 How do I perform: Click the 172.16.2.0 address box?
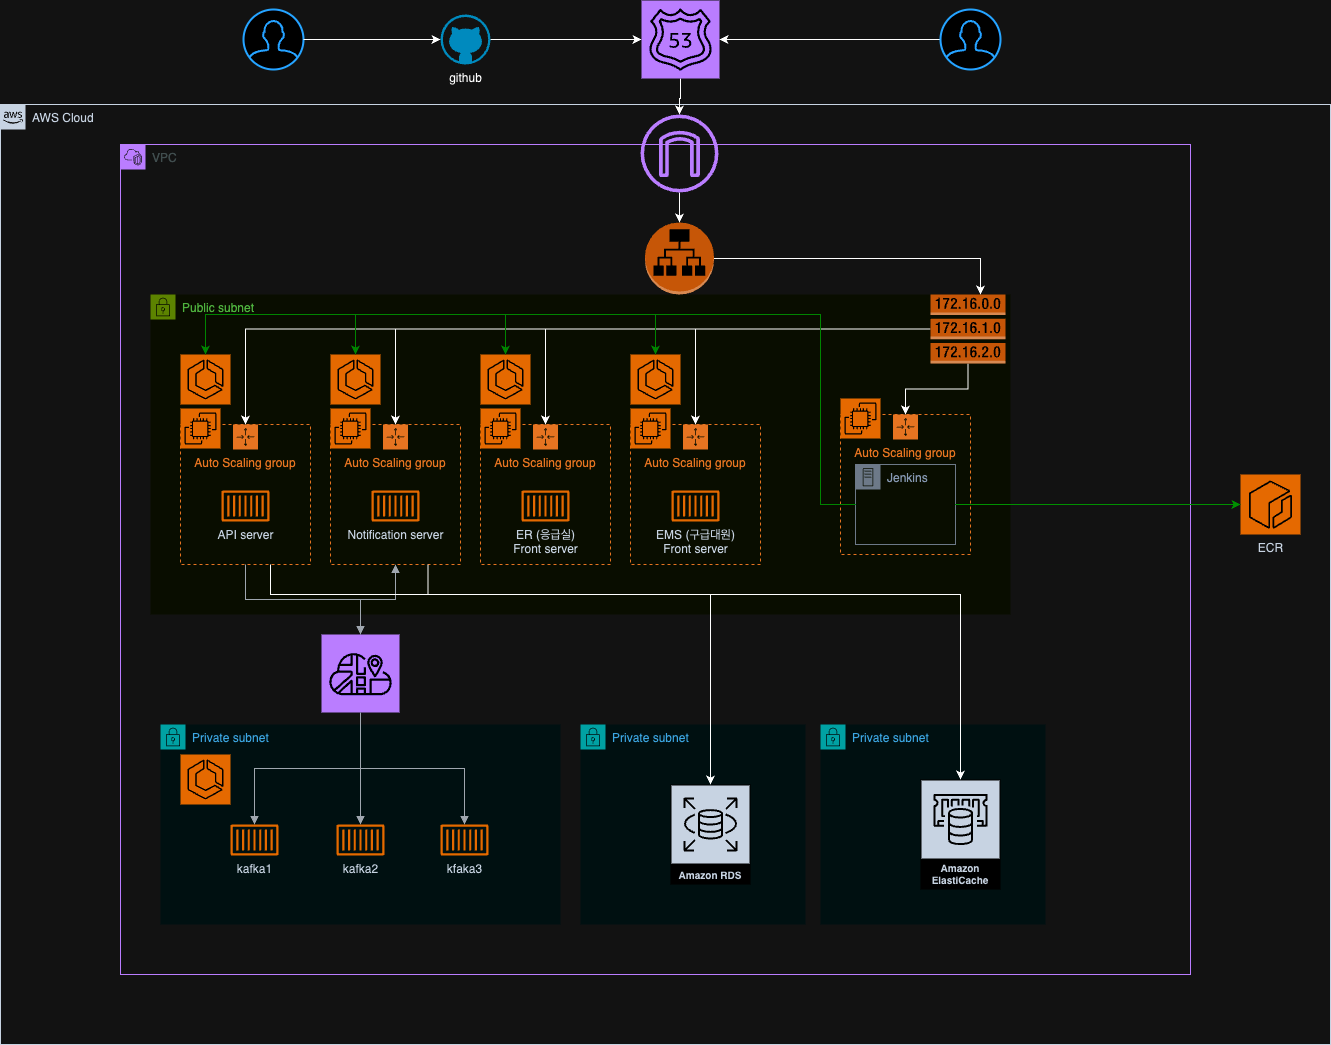click(967, 352)
